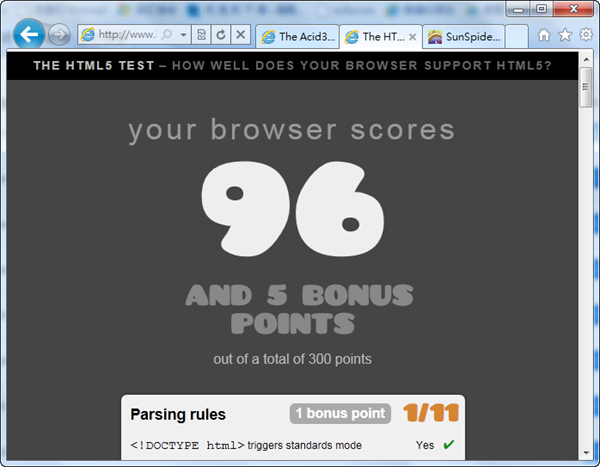The height and width of the screenshot is (467, 600).
Task: Click the large 96 score number
Action: (293, 209)
